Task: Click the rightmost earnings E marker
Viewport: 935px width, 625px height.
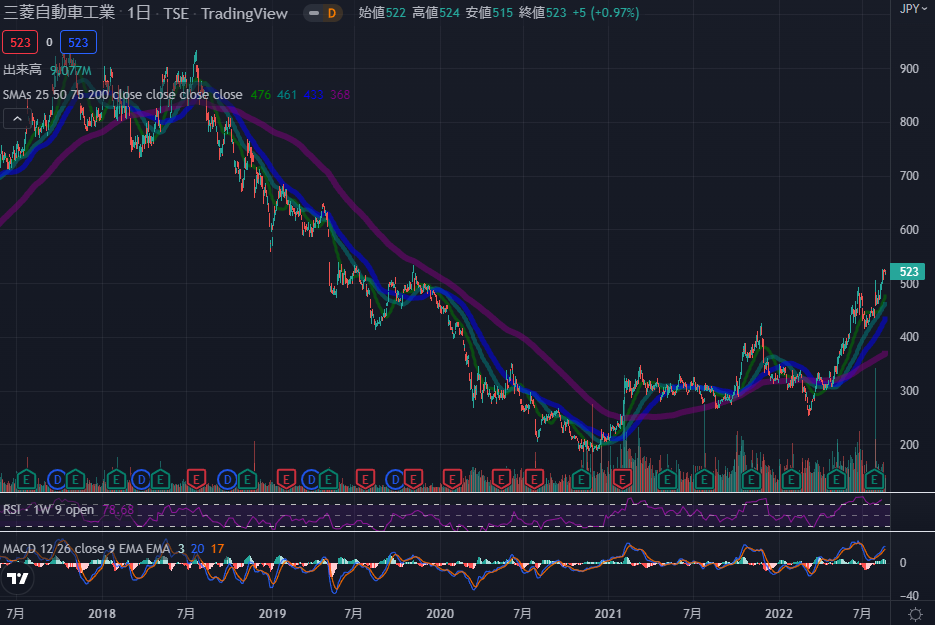Action: [874, 479]
